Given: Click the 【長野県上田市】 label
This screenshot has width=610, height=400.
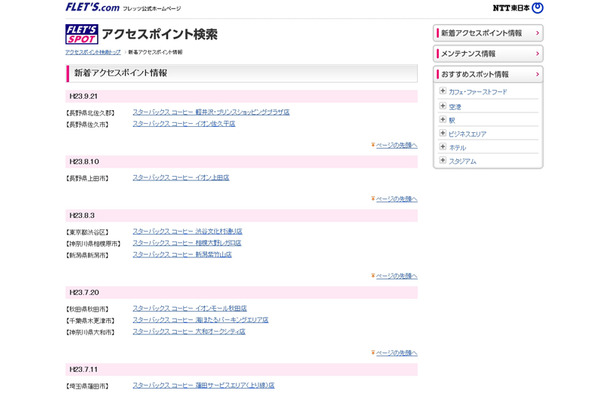Looking at the screenshot, I should pyautogui.click(x=88, y=178).
